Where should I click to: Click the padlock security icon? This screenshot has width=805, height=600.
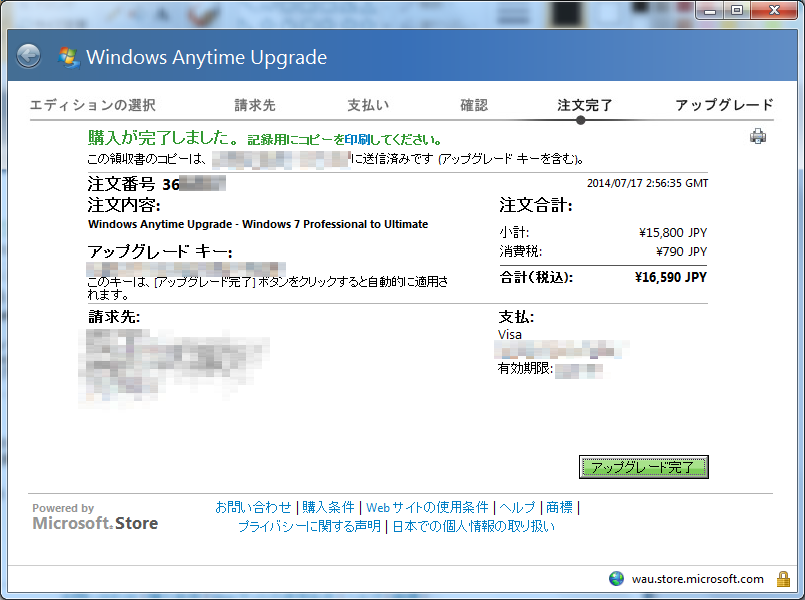[783, 579]
